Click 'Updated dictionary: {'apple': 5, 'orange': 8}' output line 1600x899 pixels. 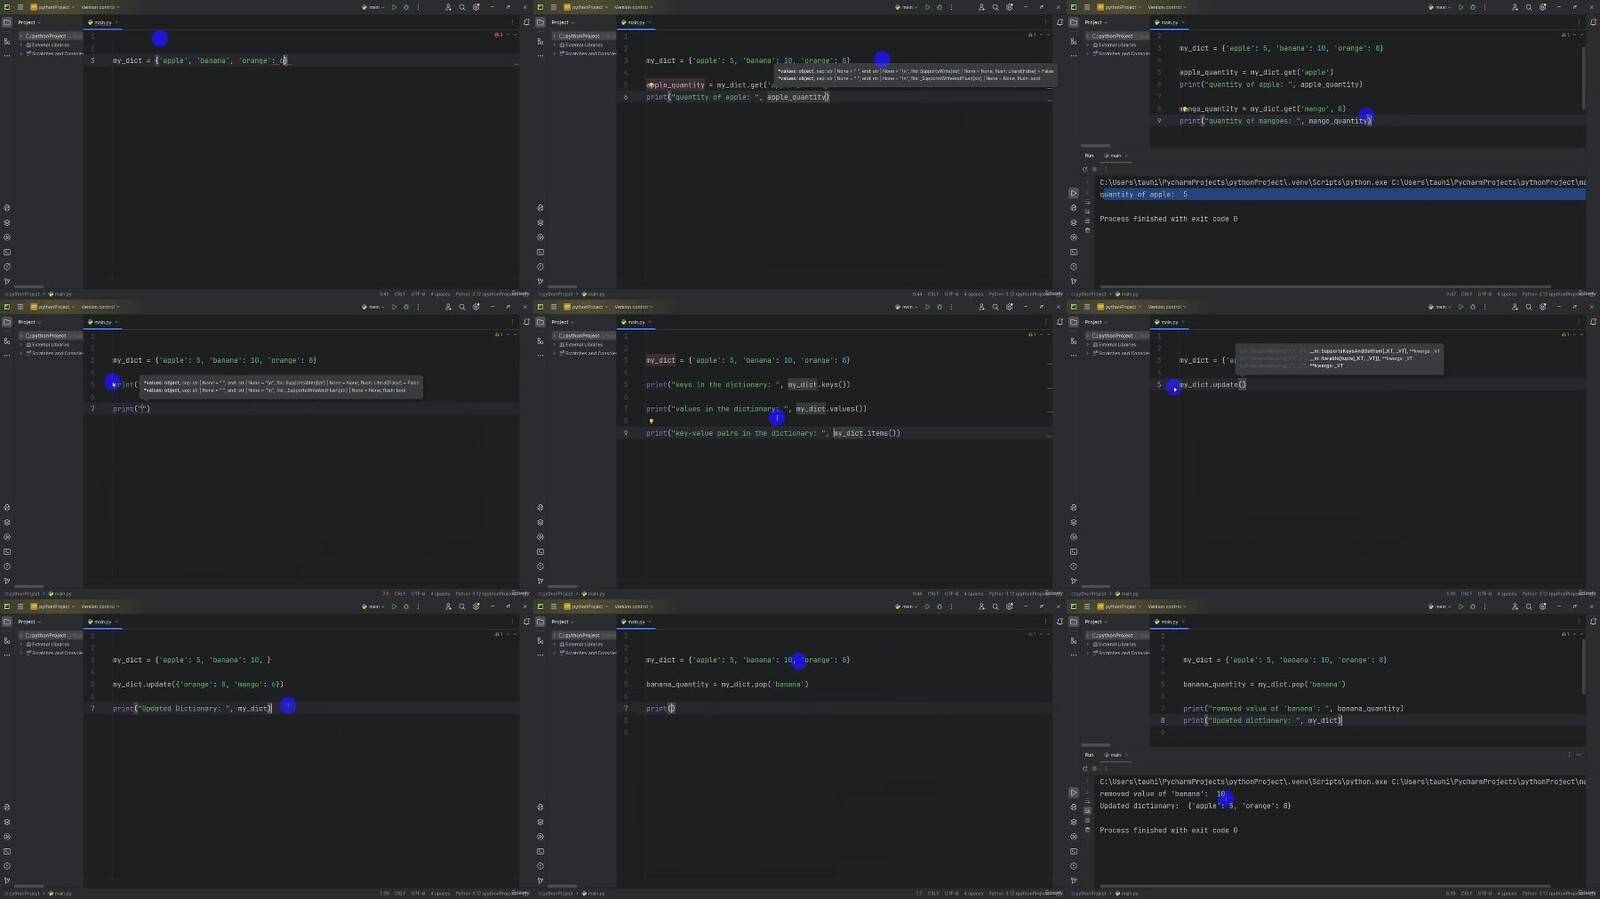point(1195,806)
